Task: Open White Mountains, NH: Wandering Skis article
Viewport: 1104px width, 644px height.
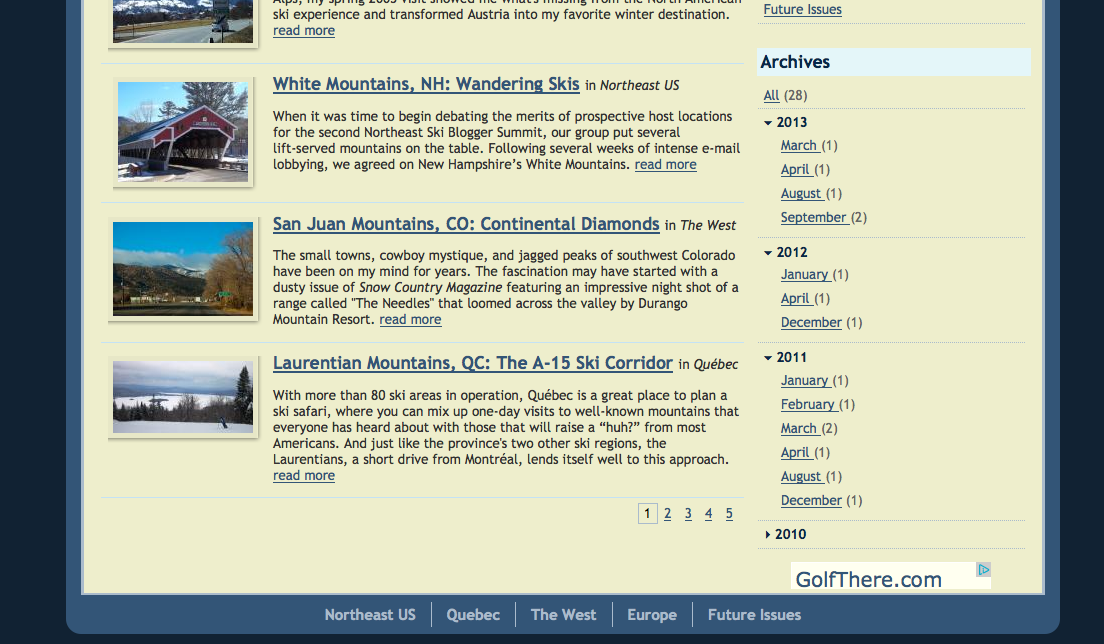Action: pos(426,84)
